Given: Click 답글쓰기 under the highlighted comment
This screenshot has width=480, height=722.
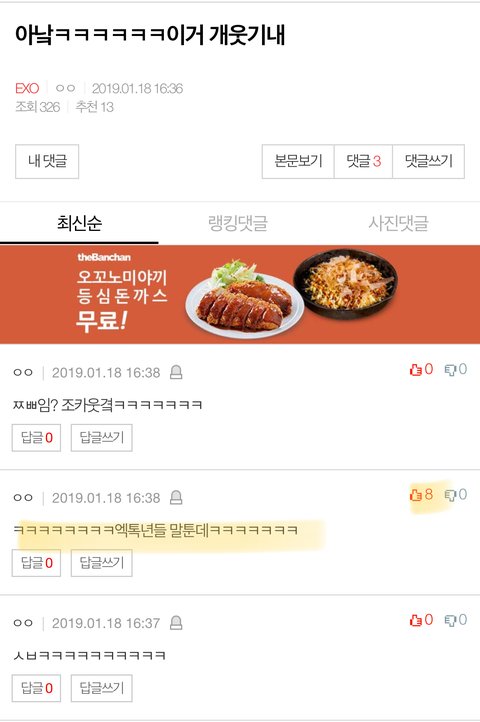Looking at the screenshot, I should coord(102,563).
